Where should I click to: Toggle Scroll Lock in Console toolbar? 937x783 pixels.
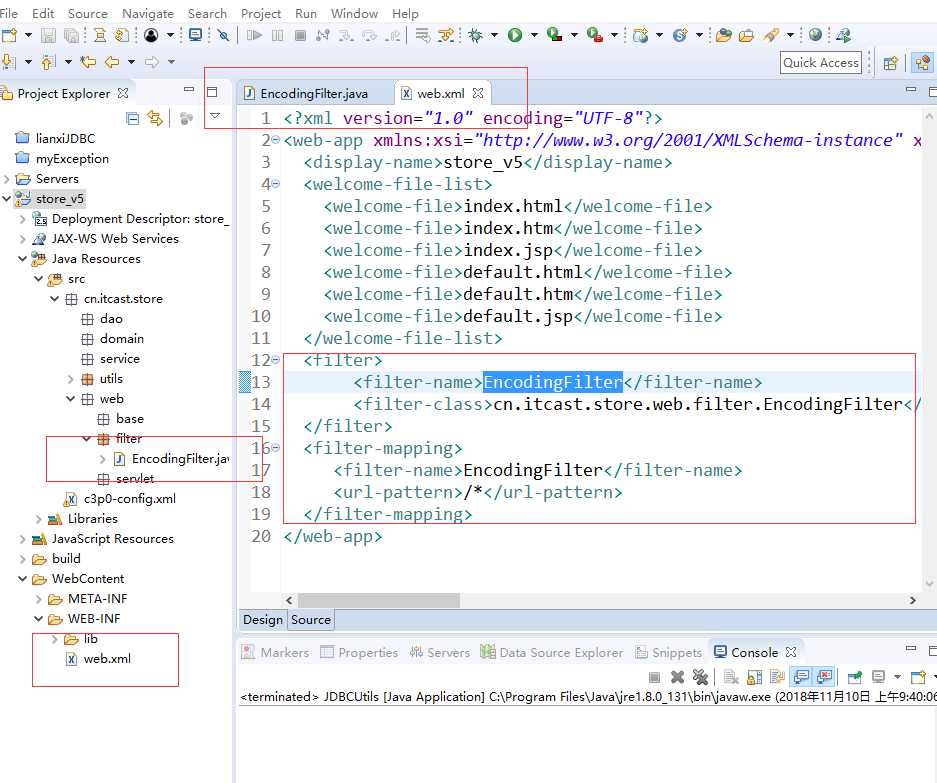[754, 677]
